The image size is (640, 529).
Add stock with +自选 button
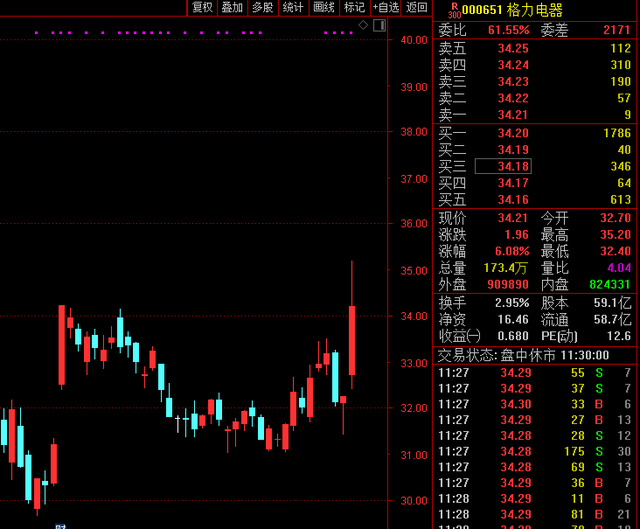click(386, 7)
